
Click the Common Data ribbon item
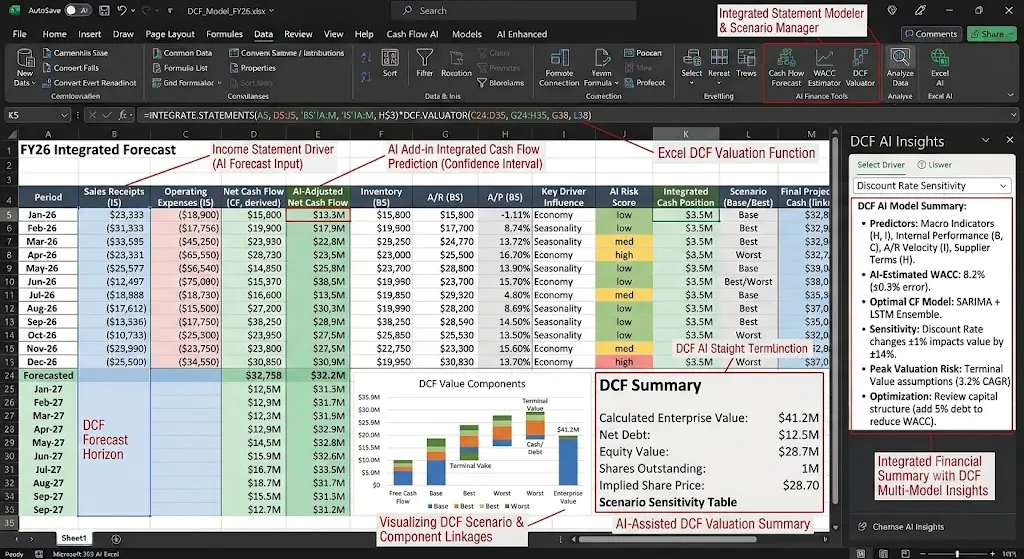[182, 53]
